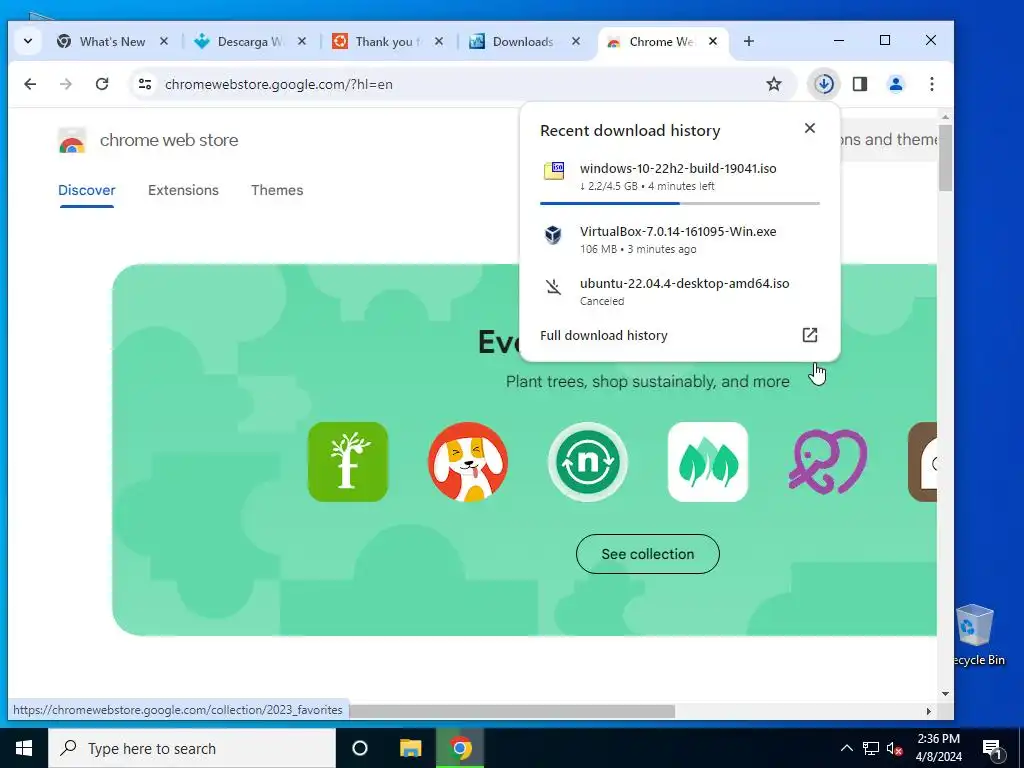Open Full download history
This screenshot has height=768, width=1024.
pos(680,335)
